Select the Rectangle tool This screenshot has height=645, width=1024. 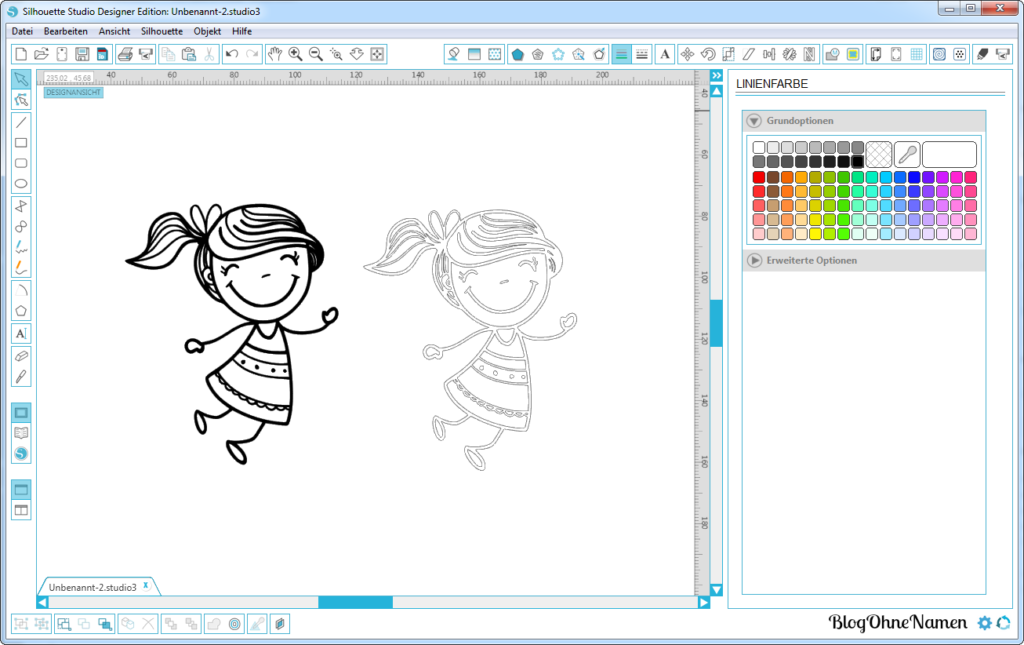(x=21, y=143)
